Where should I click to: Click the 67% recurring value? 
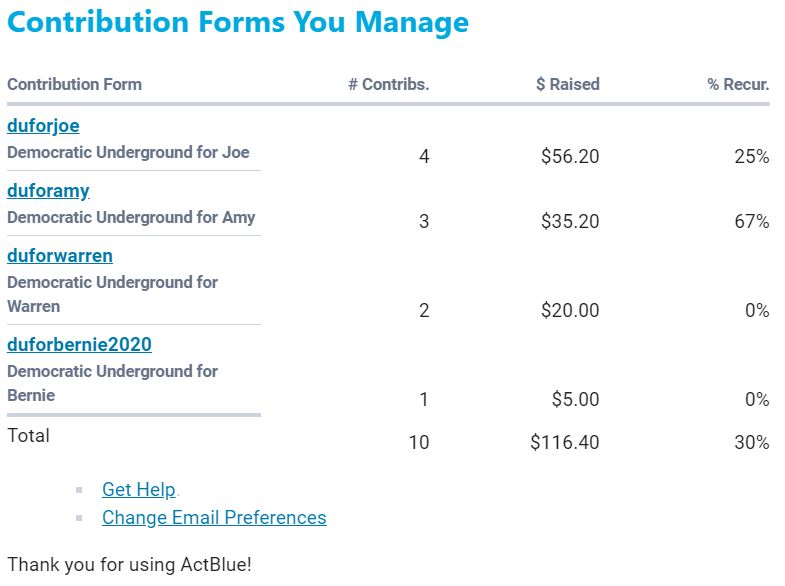point(751,221)
